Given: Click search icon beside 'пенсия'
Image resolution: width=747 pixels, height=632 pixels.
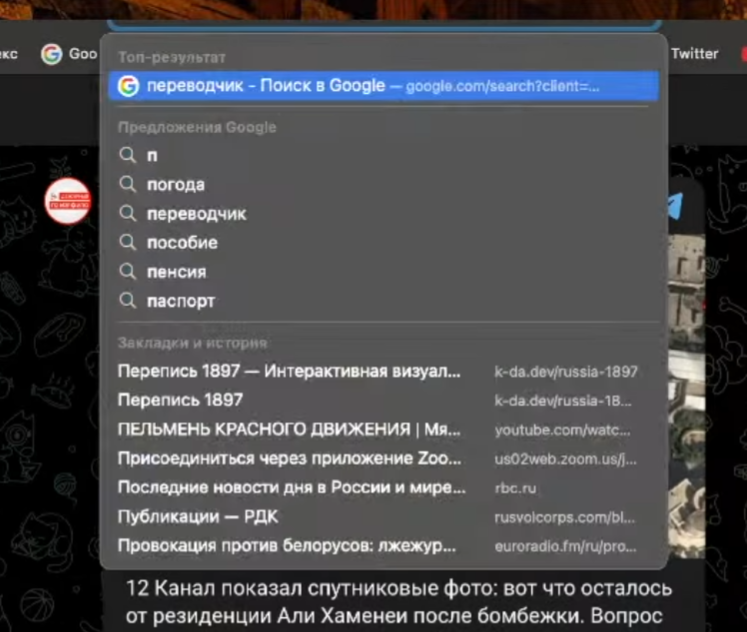Looking at the screenshot, I should [128, 271].
